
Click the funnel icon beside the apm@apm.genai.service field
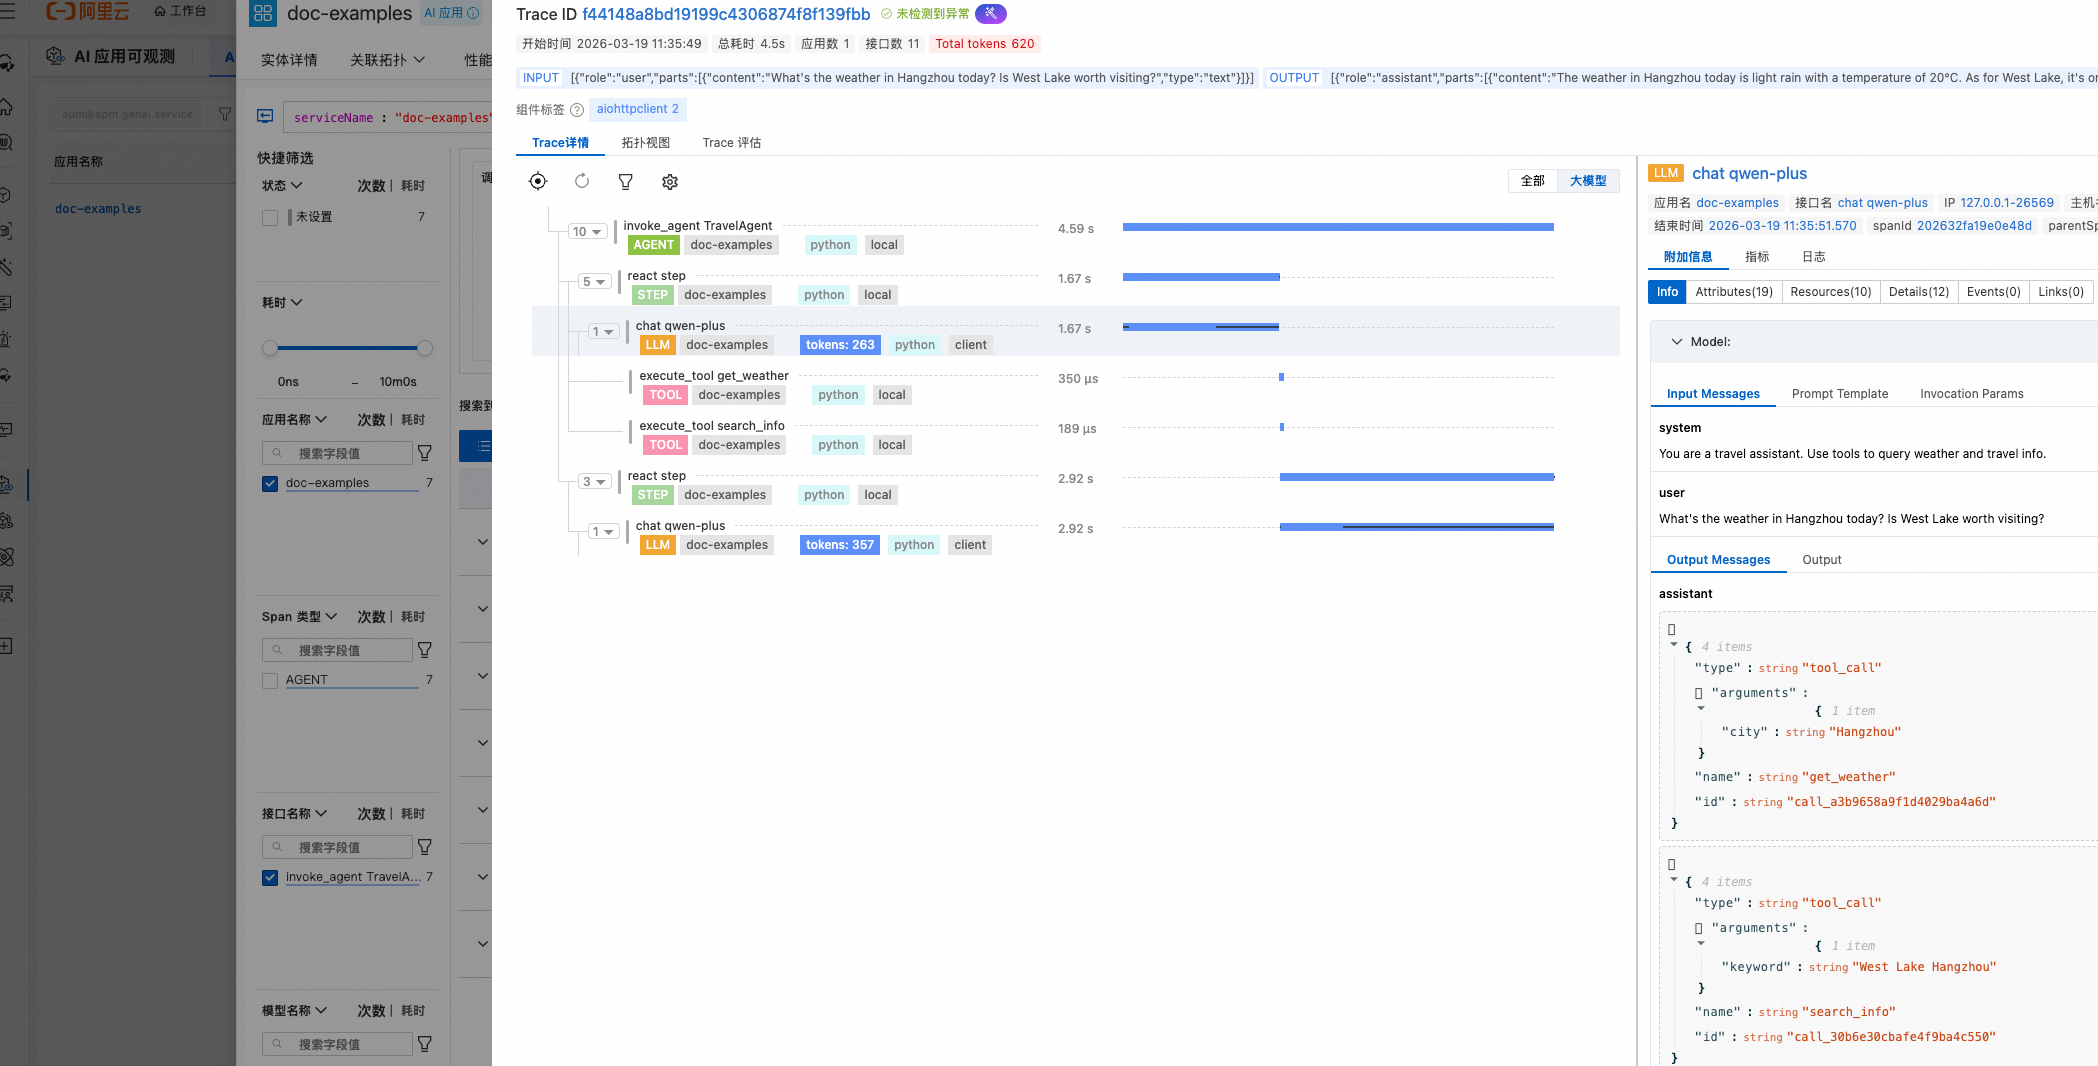tap(224, 114)
